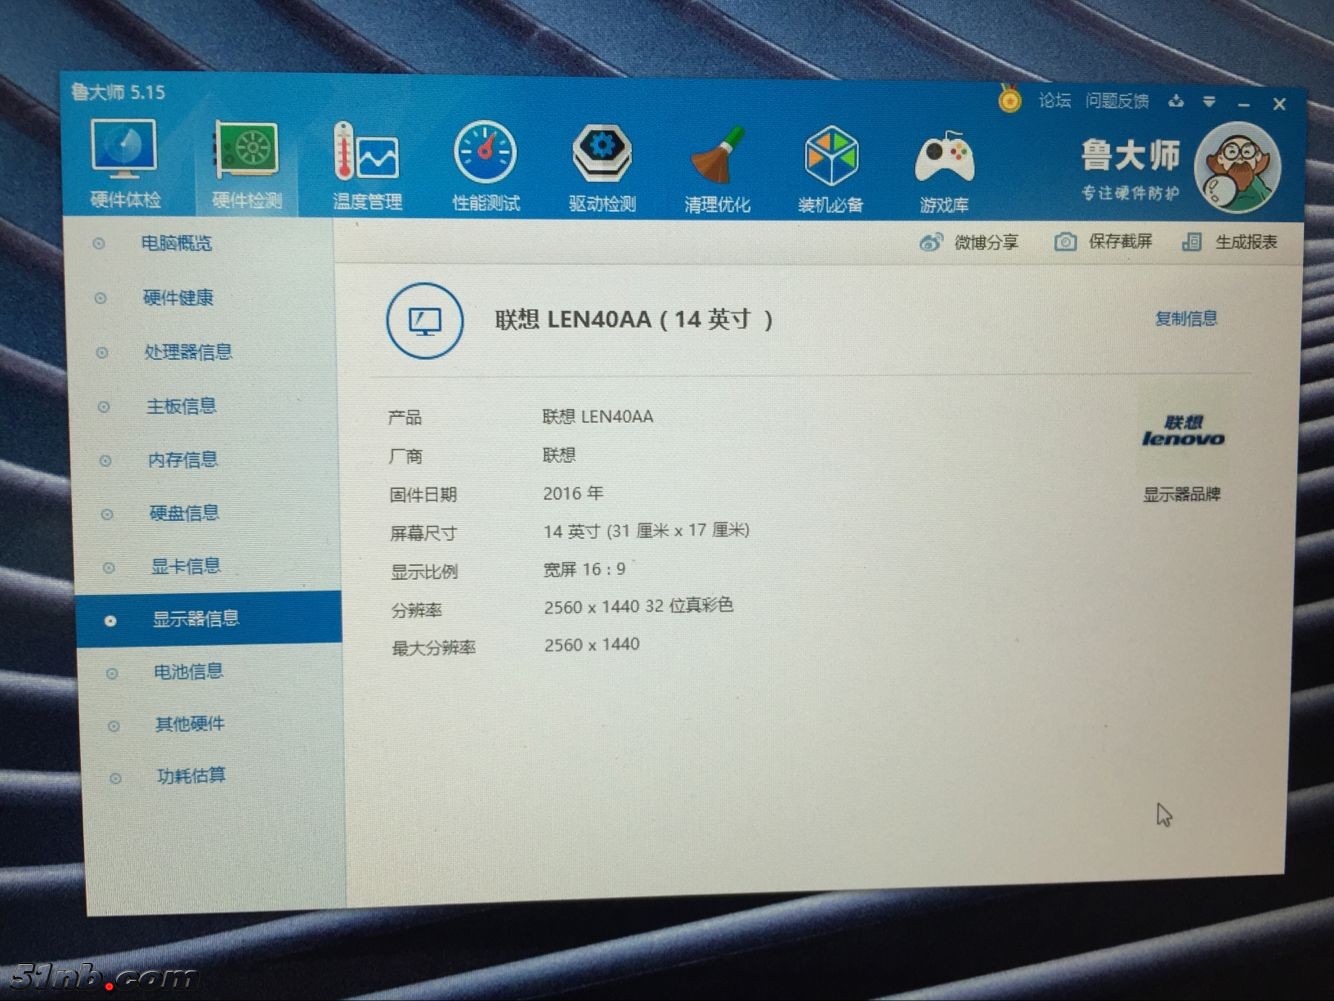Minimize the 鲁大师 window
The height and width of the screenshot is (1001, 1334).
coord(1244,103)
